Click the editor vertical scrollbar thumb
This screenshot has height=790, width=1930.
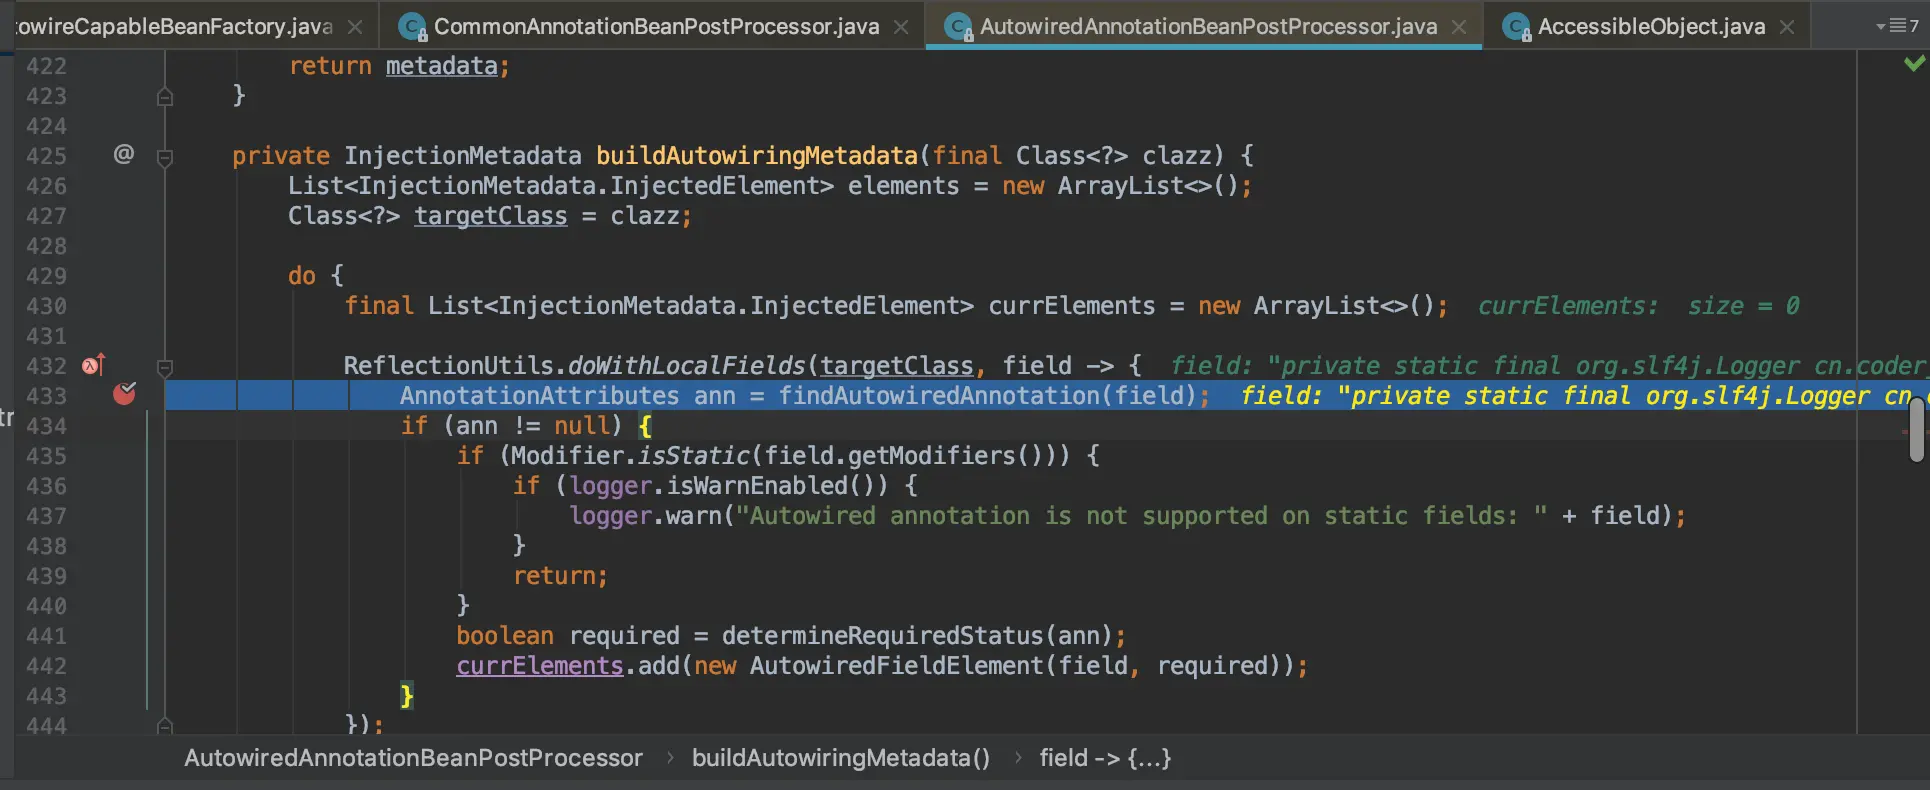pyautogui.click(x=1916, y=429)
